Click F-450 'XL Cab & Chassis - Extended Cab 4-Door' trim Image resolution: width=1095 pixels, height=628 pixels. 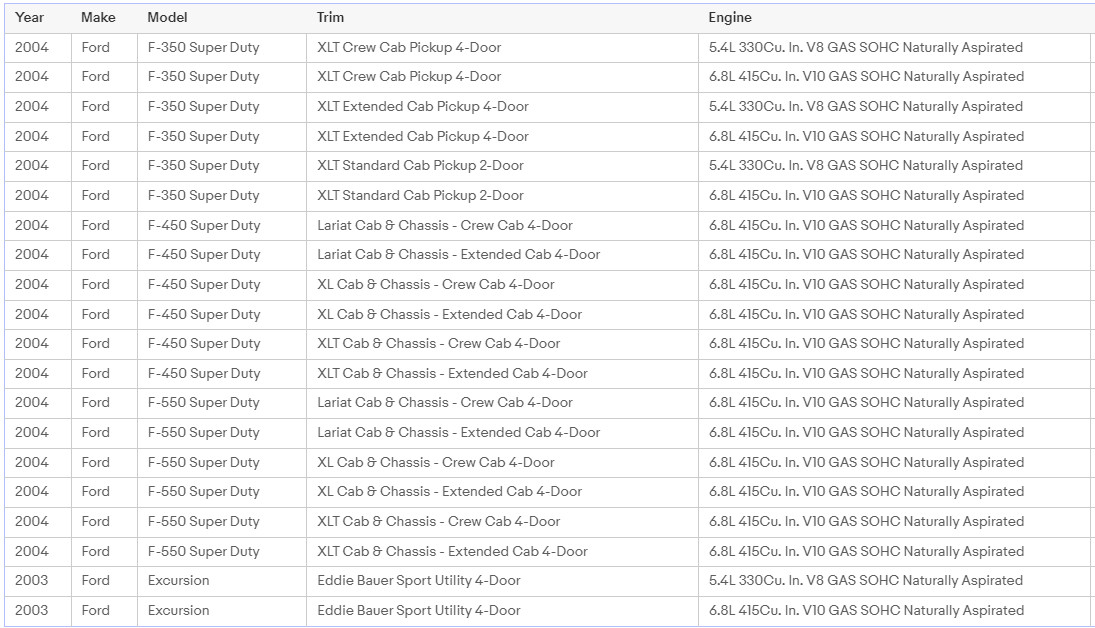tap(450, 314)
